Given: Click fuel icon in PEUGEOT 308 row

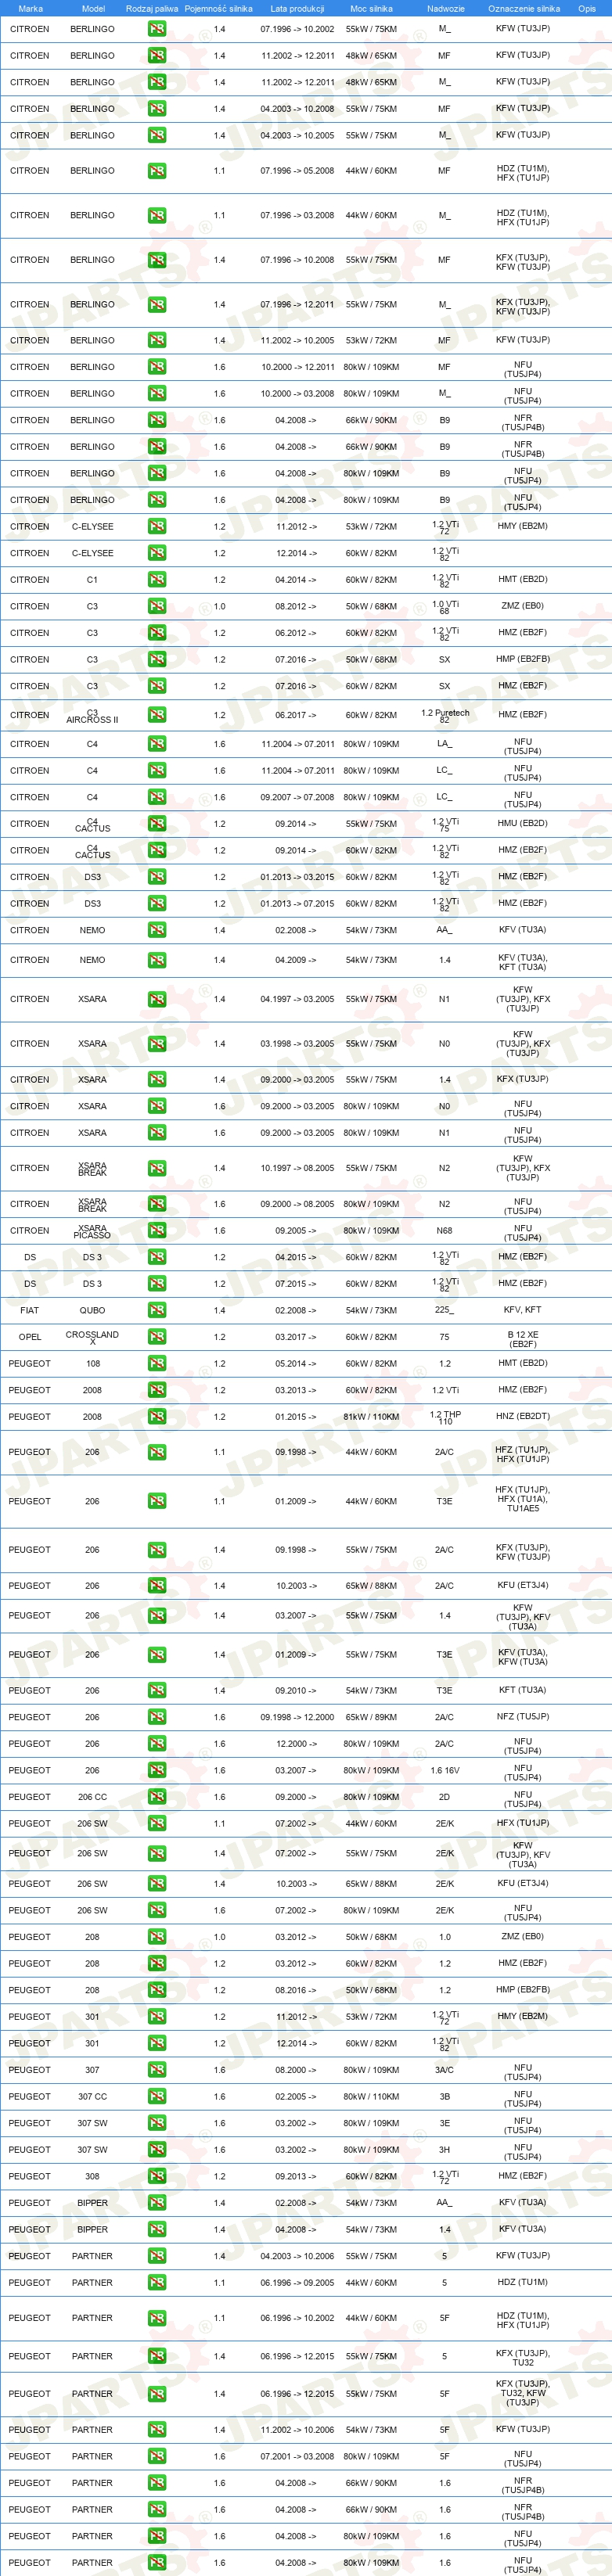Looking at the screenshot, I should coord(157,2176).
